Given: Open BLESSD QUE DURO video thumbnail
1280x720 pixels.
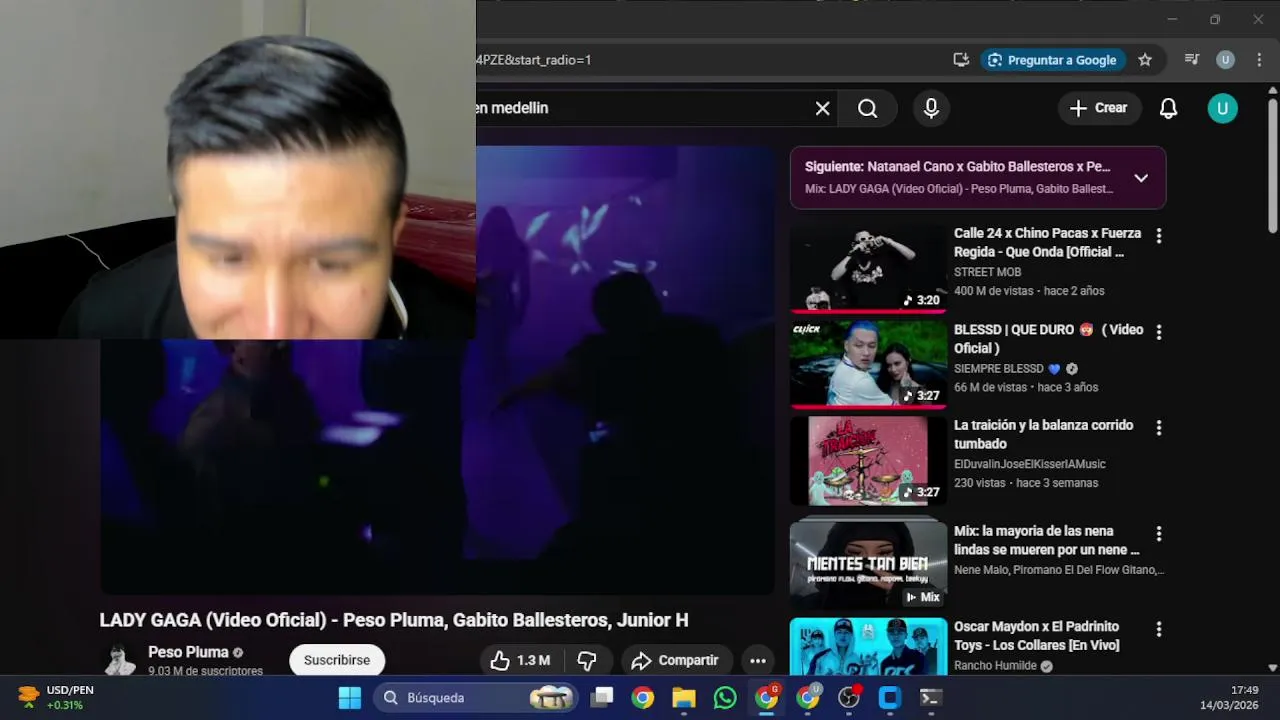Looking at the screenshot, I should 868,364.
